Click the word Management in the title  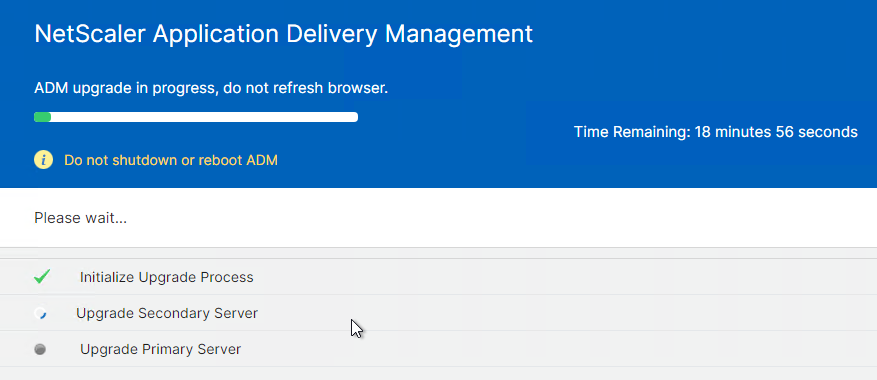459,34
